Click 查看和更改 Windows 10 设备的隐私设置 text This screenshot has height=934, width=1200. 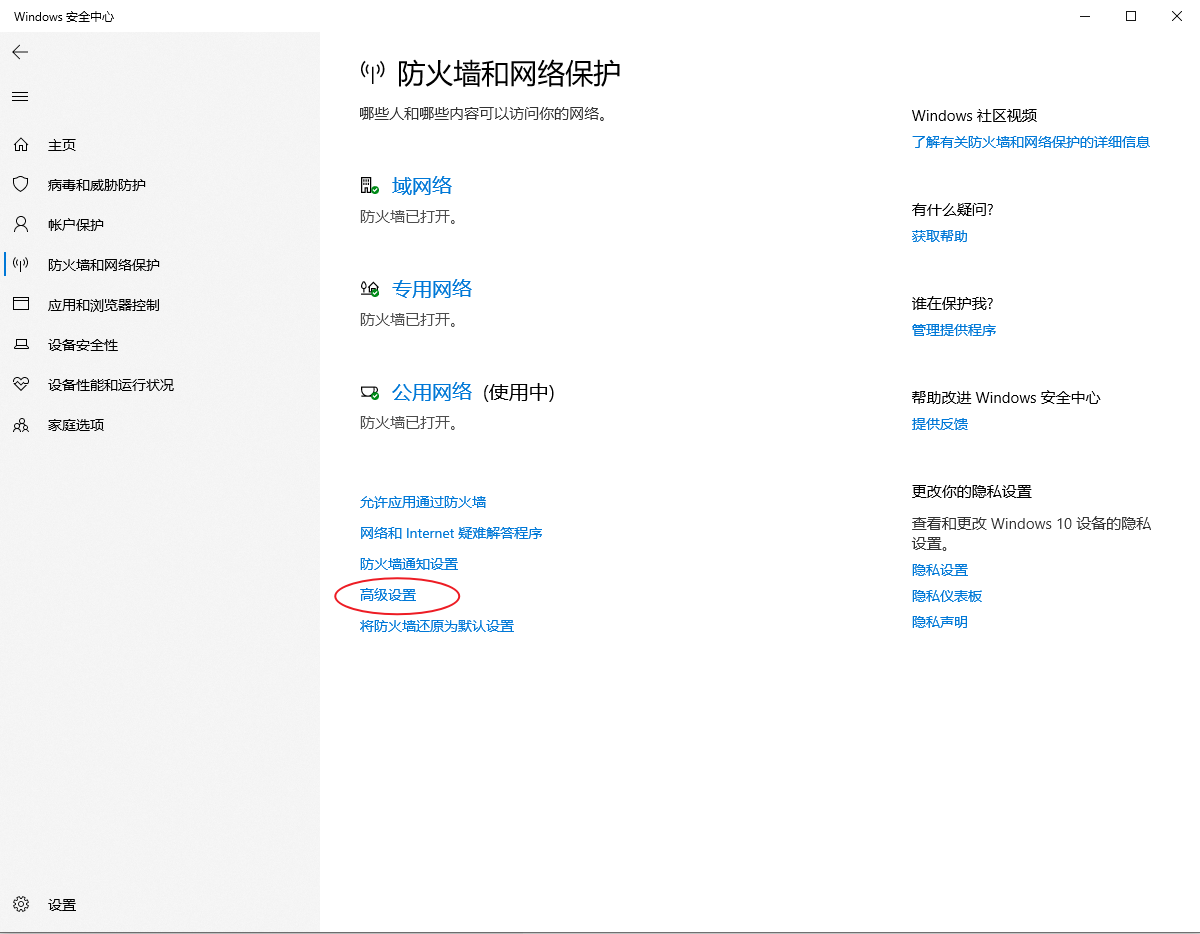coord(1031,534)
